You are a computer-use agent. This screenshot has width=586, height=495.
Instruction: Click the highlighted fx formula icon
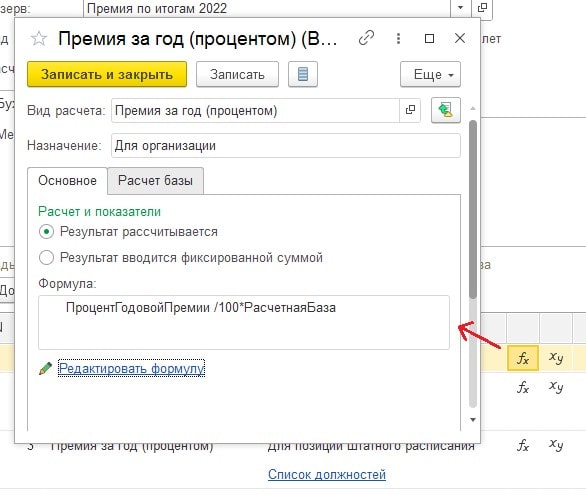click(x=523, y=358)
